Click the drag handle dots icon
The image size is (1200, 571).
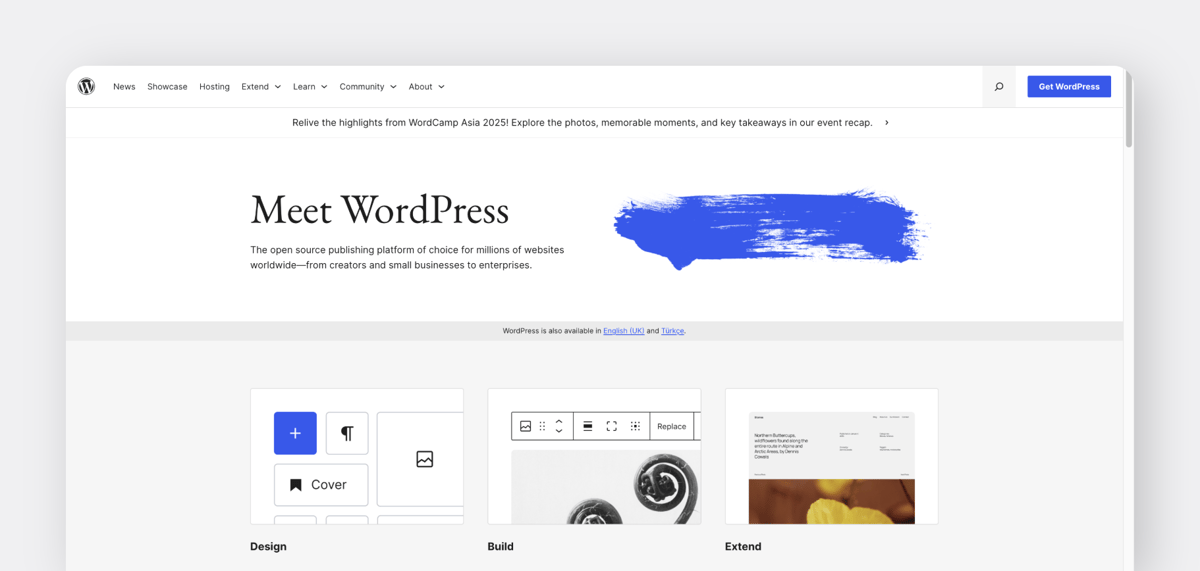pyautogui.click(x=542, y=426)
